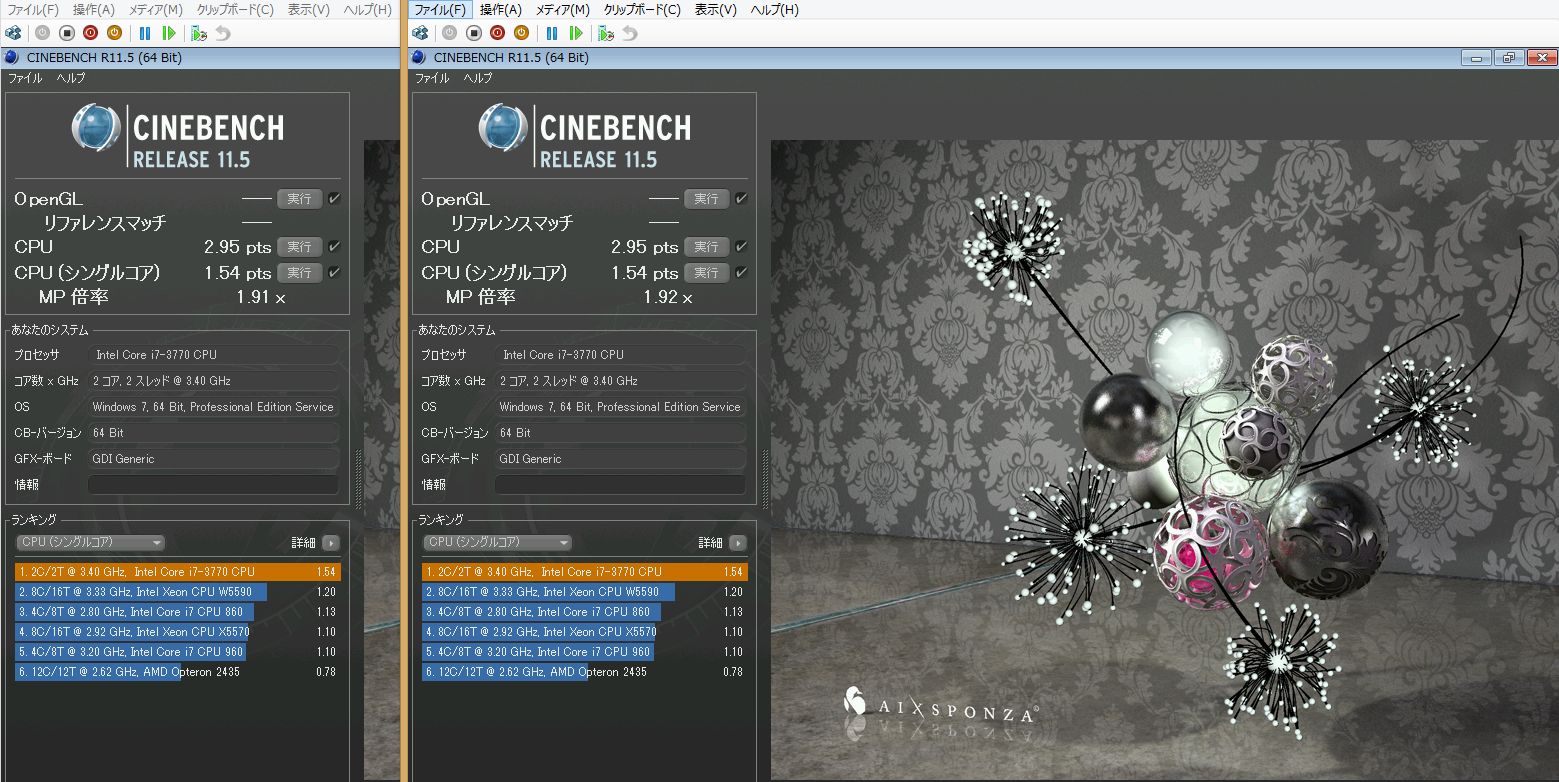
Task: Uncheck the CPU test checkbox in left Cinebench window
Action: point(334,247)
